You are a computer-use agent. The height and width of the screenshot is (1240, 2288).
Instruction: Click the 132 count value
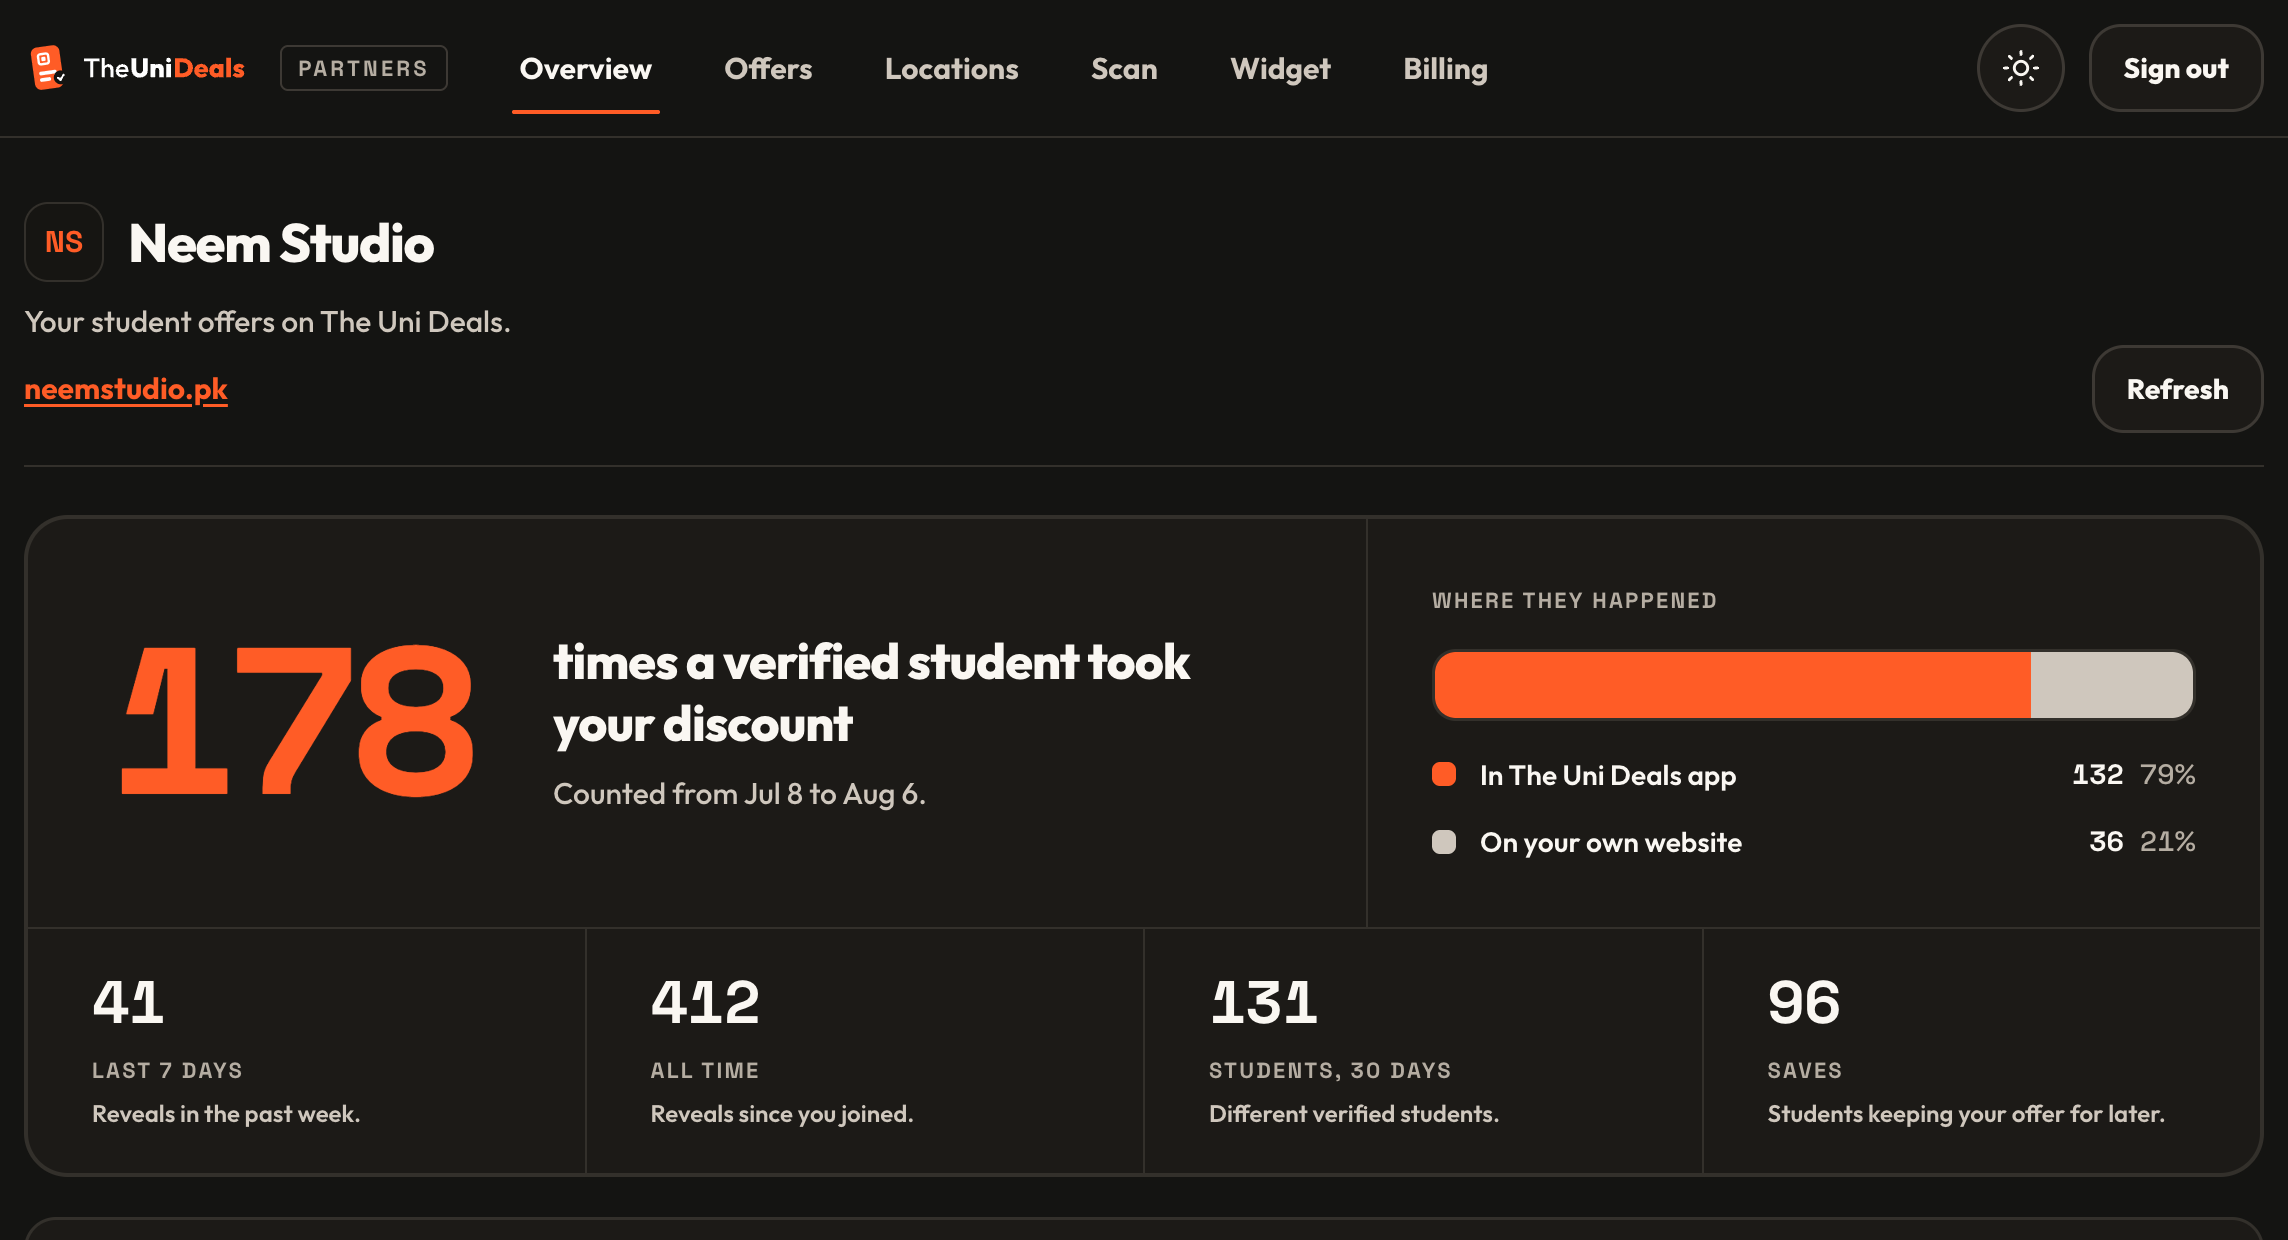coord(2097,774)
